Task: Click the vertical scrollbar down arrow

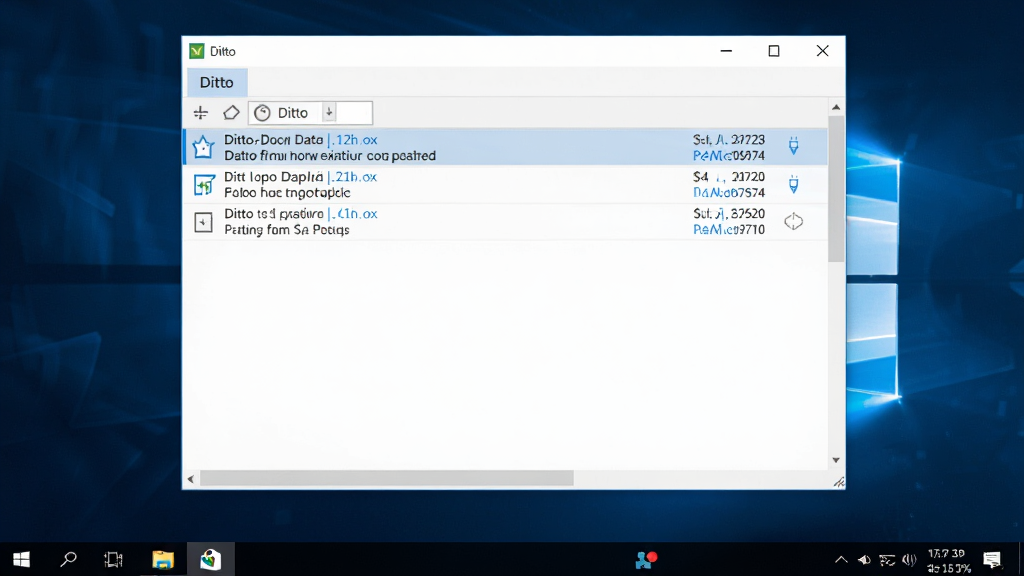Action: [836, 460]
